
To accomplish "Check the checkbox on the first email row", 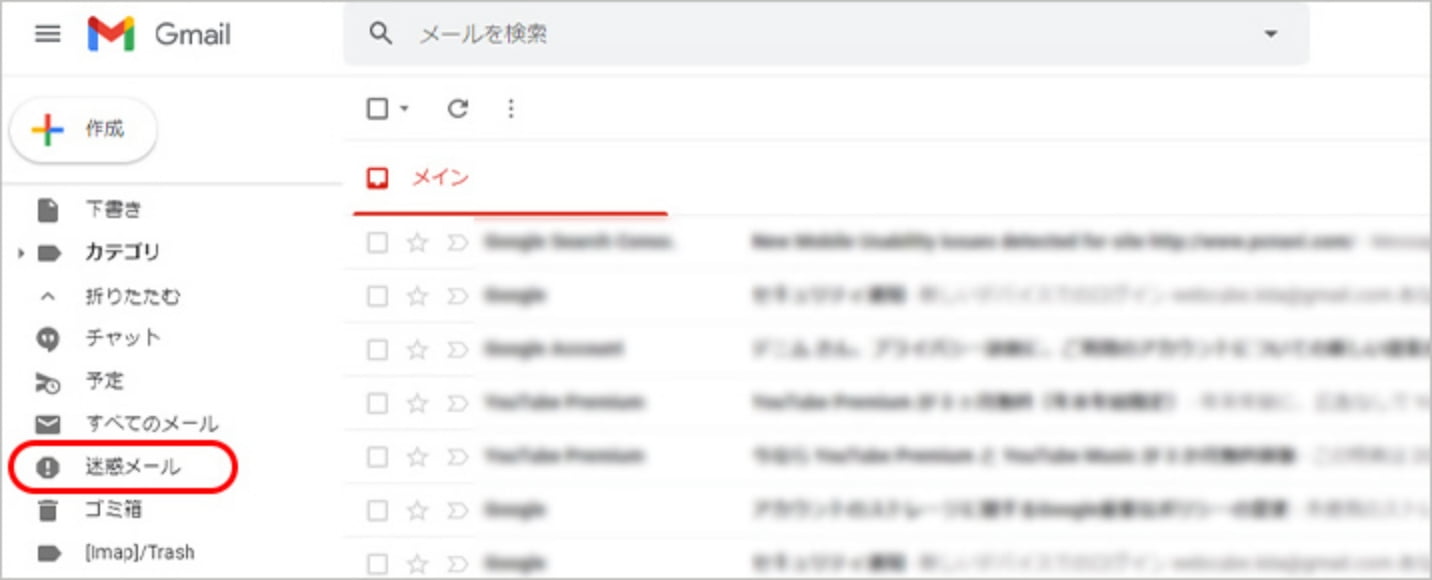I will (x=379, y=241).
